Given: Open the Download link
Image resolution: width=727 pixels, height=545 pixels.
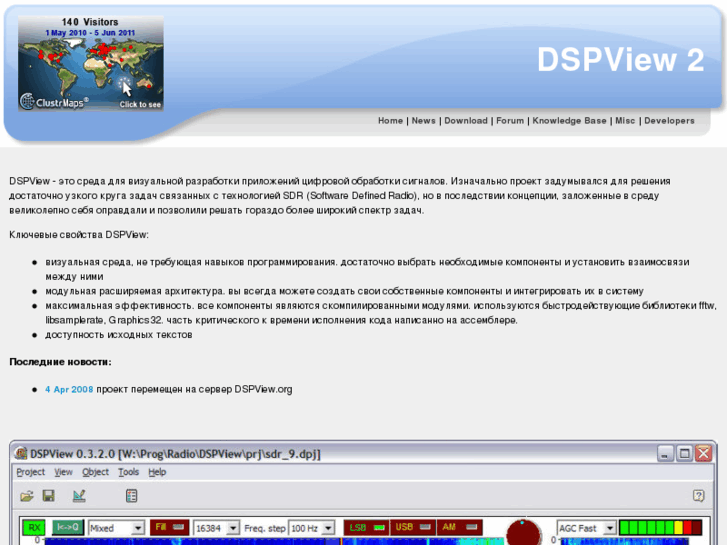Looking at the screenshot, I should point(466,121).
